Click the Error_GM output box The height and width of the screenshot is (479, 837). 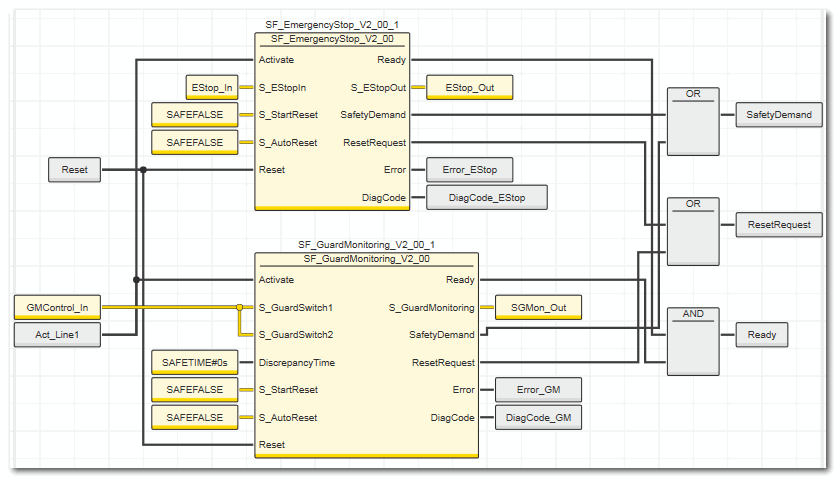click(538, 390)
